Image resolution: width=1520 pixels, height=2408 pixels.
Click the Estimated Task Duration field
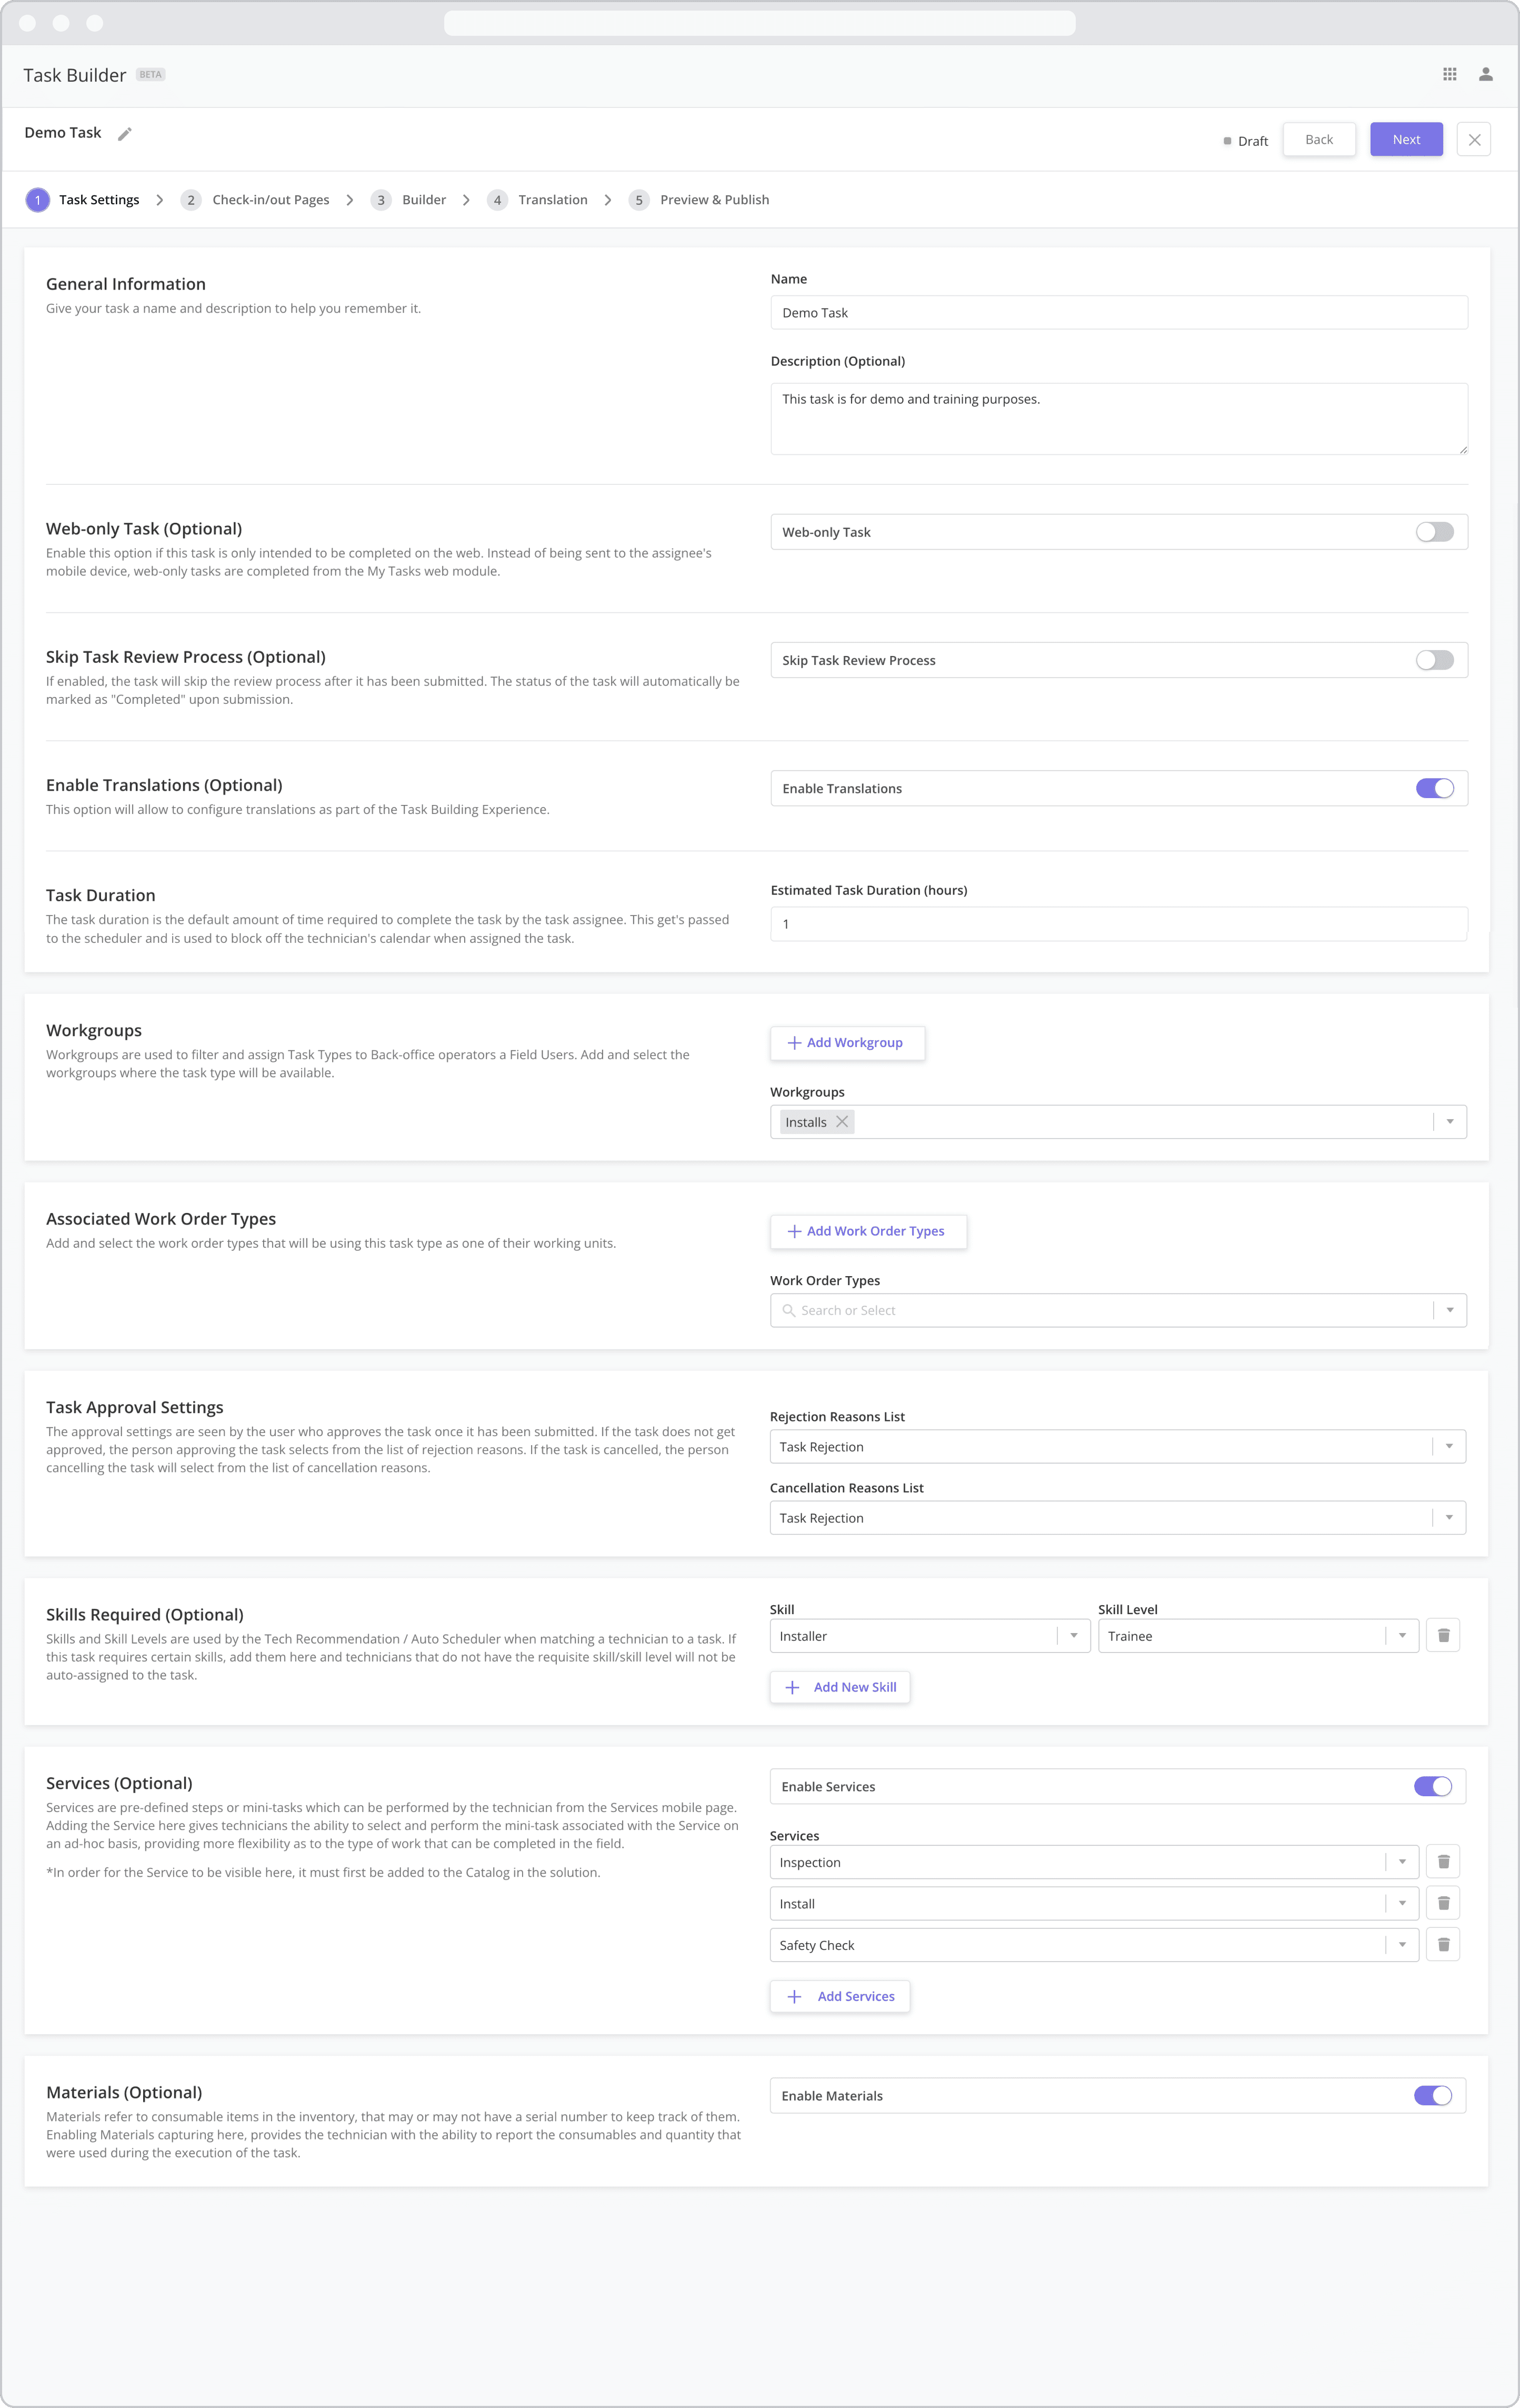tap(1119, 924)
